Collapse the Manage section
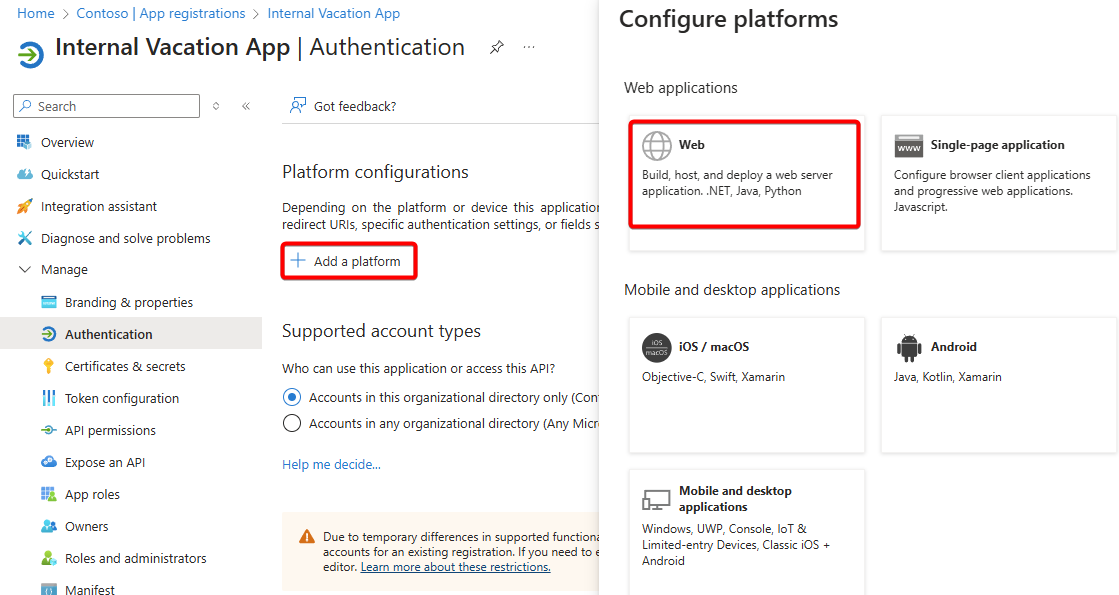This screenshot has height=595, width=1119. (25, 270)
